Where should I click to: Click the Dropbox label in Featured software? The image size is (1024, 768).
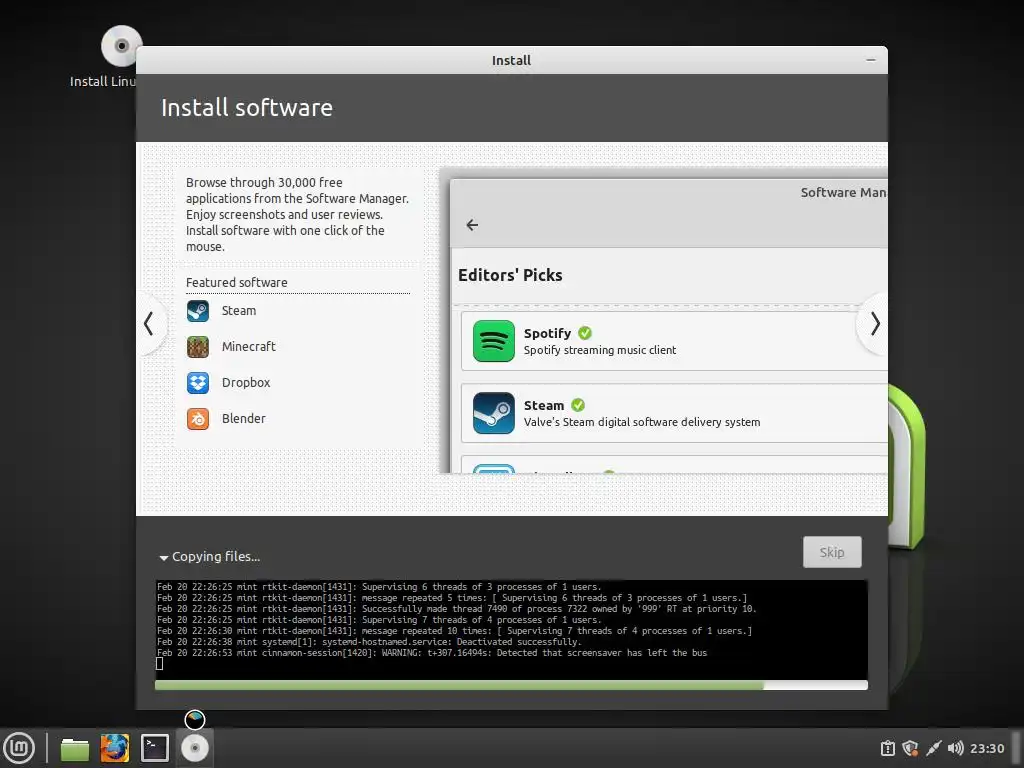[246, 383]
